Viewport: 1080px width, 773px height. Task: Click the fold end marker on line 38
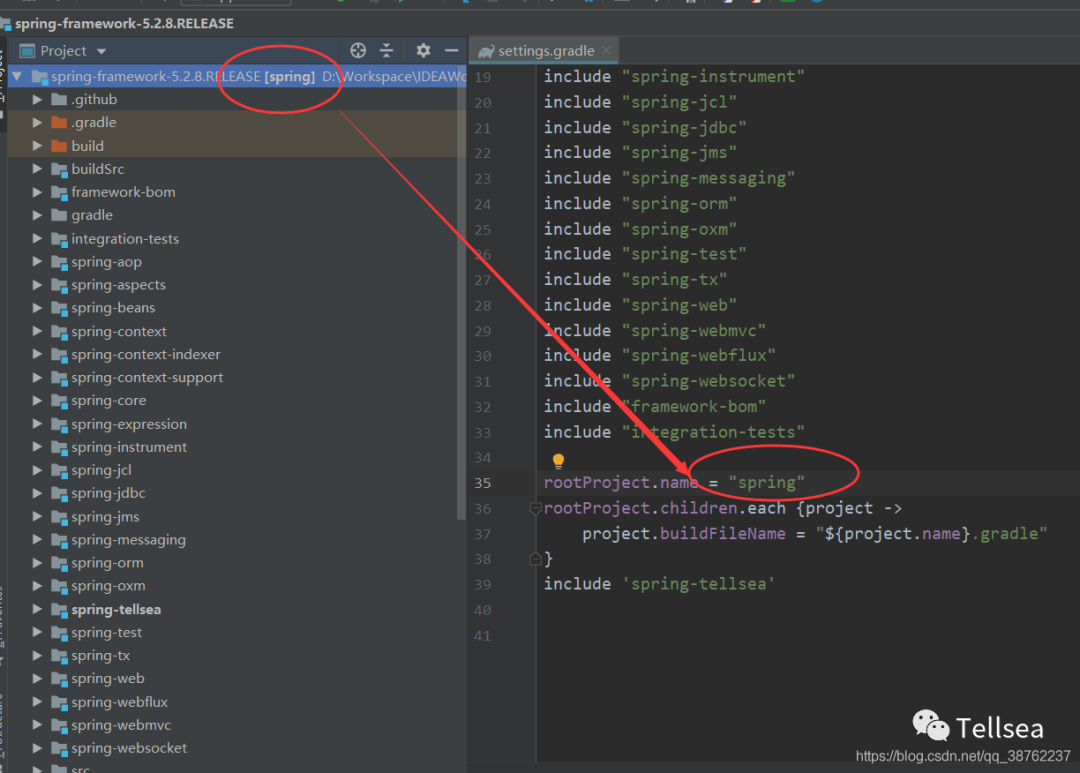tap(535, 559)
